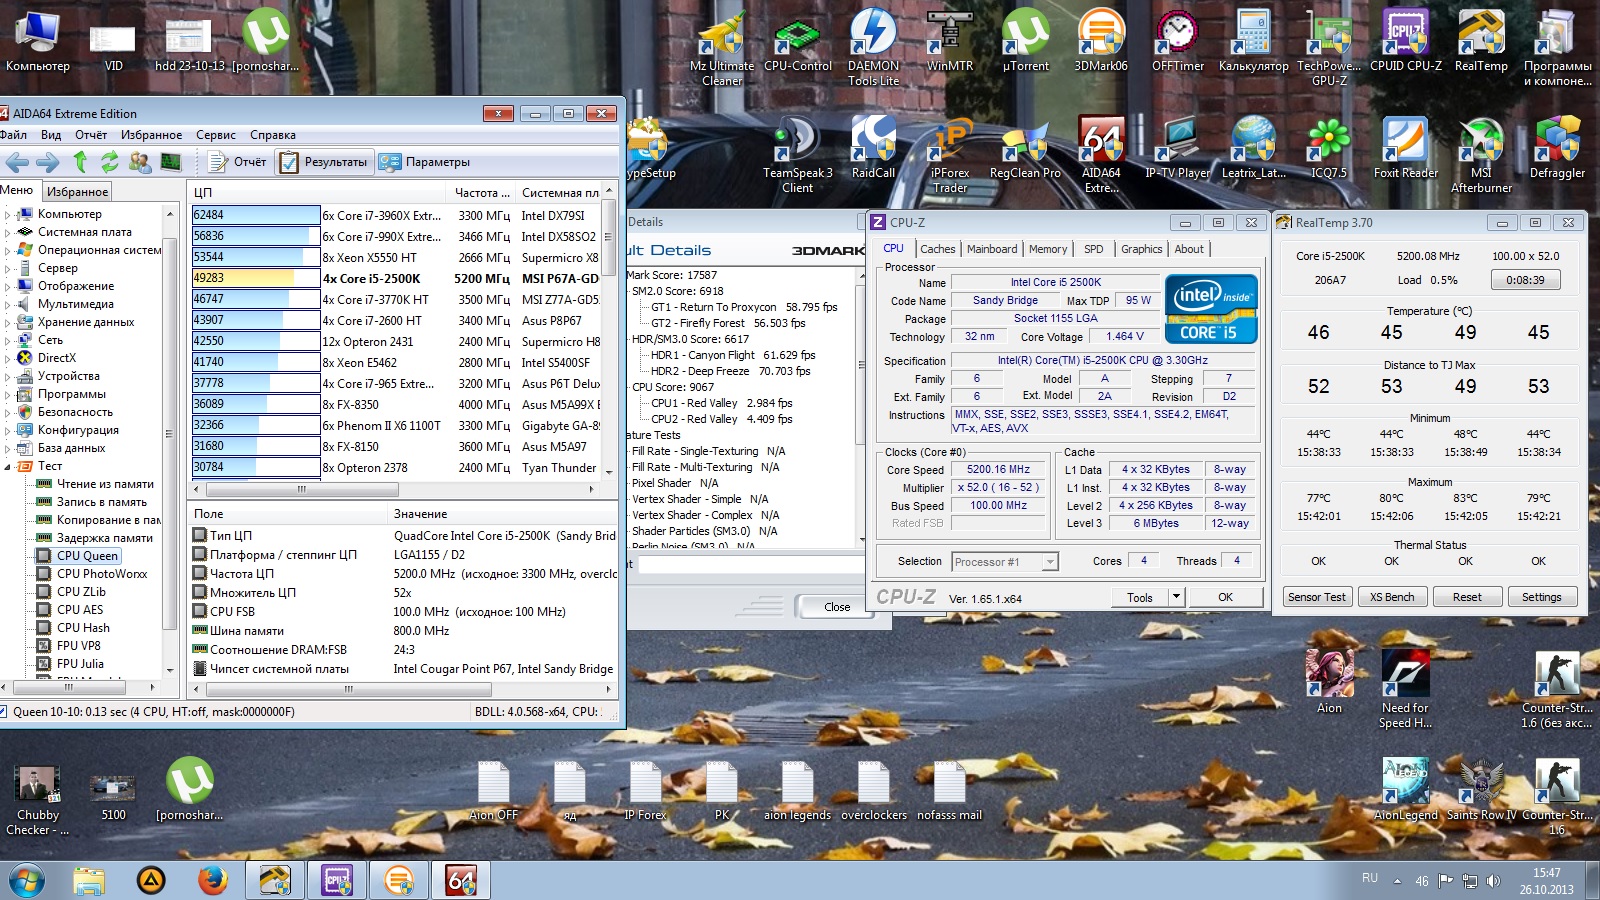Open the Saints Row IV desktop icon
1600x900 pixels.
(1481, 790)
